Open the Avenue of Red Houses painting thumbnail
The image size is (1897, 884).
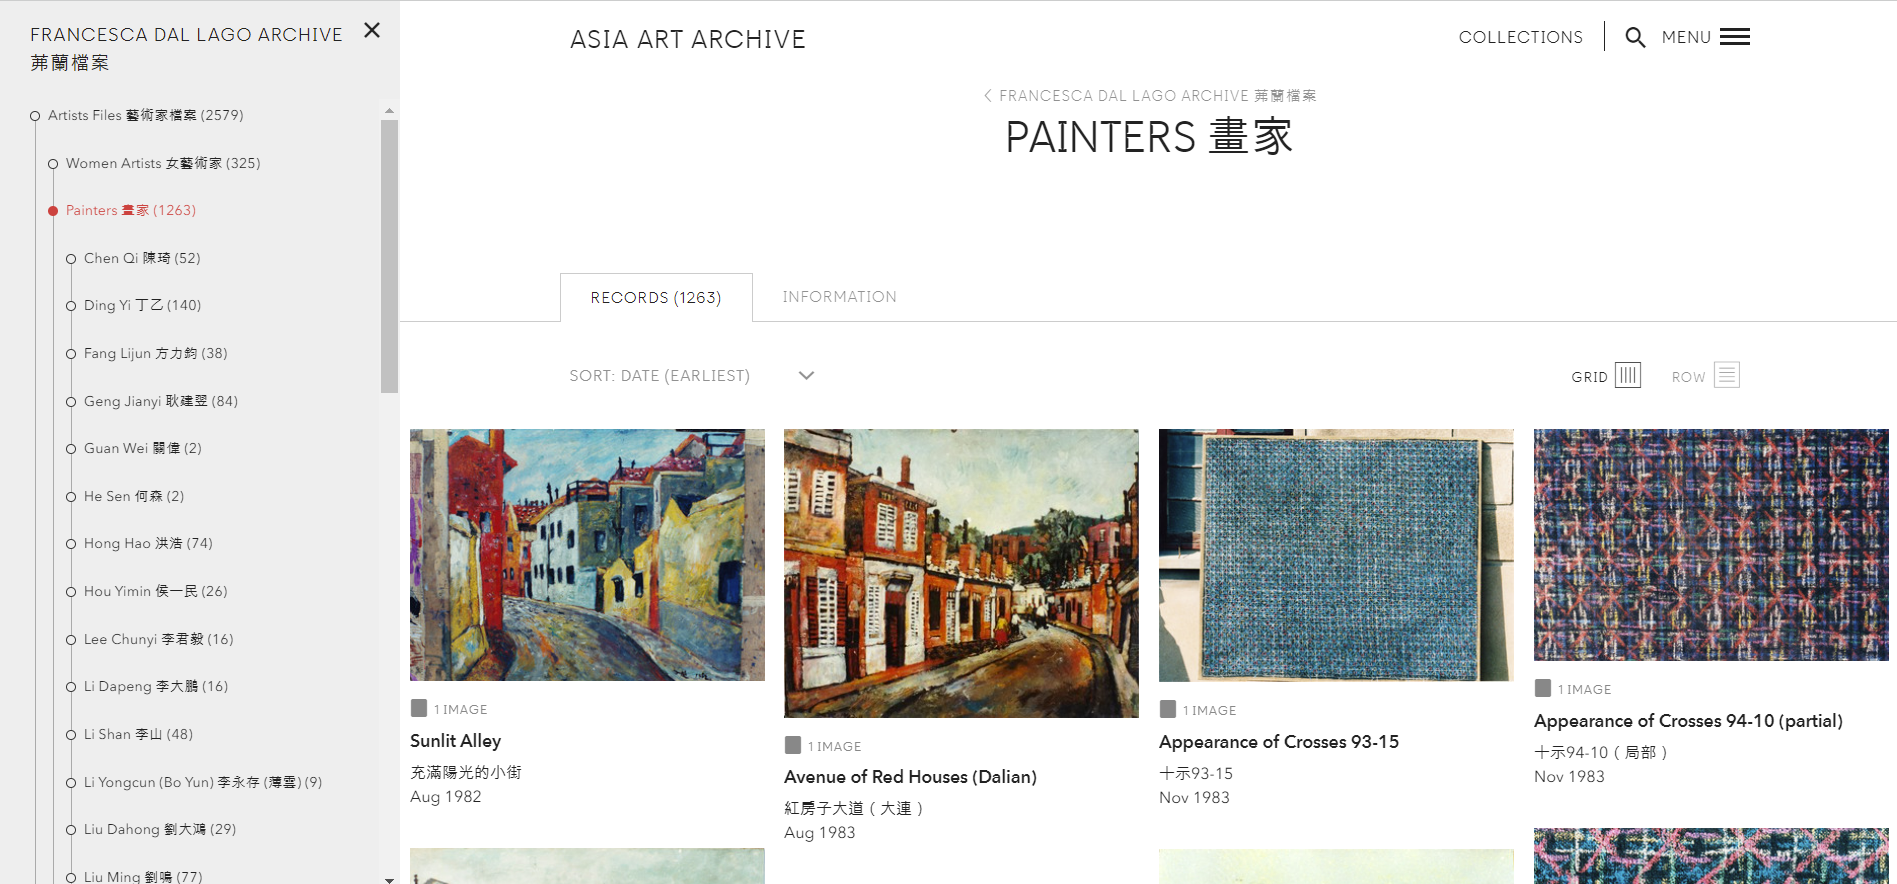click(961, 574)
